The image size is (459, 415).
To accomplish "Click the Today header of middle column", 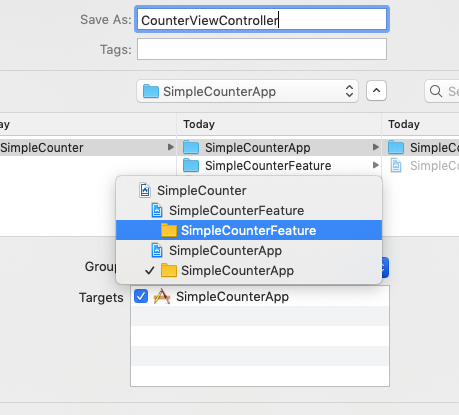I will coord(199,124).
